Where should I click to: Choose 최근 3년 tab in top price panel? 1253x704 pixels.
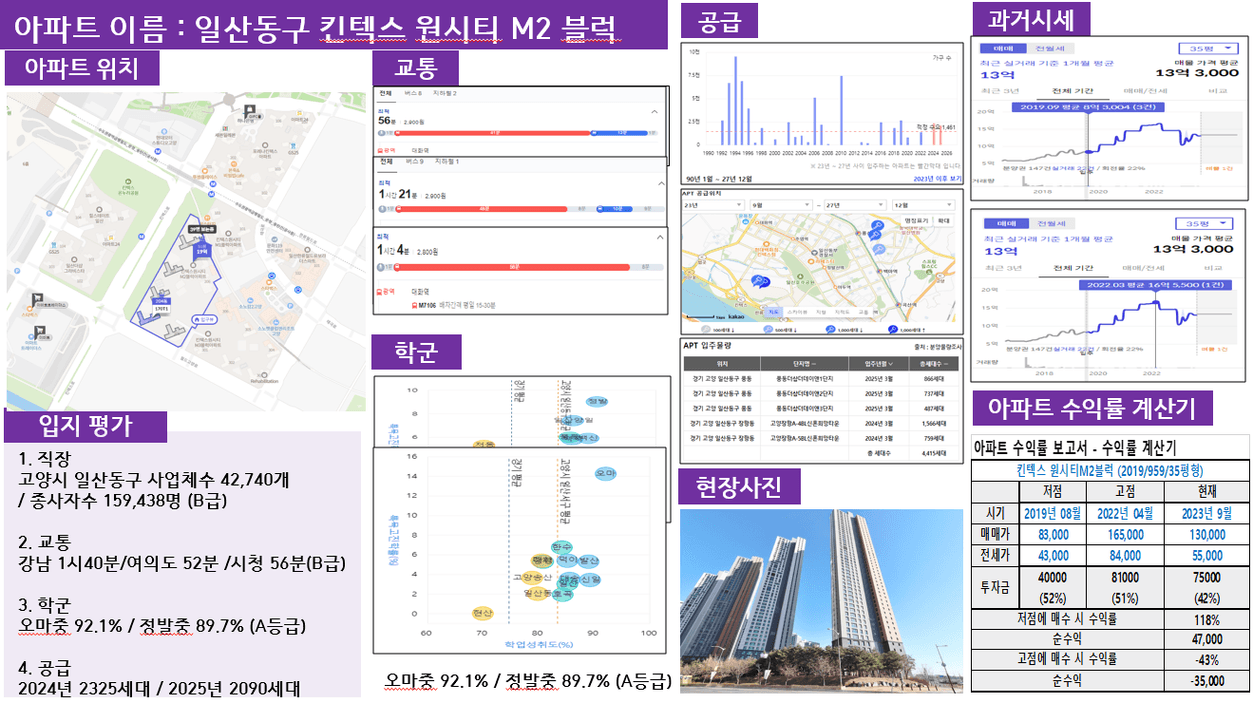[x=1000, y=90]
